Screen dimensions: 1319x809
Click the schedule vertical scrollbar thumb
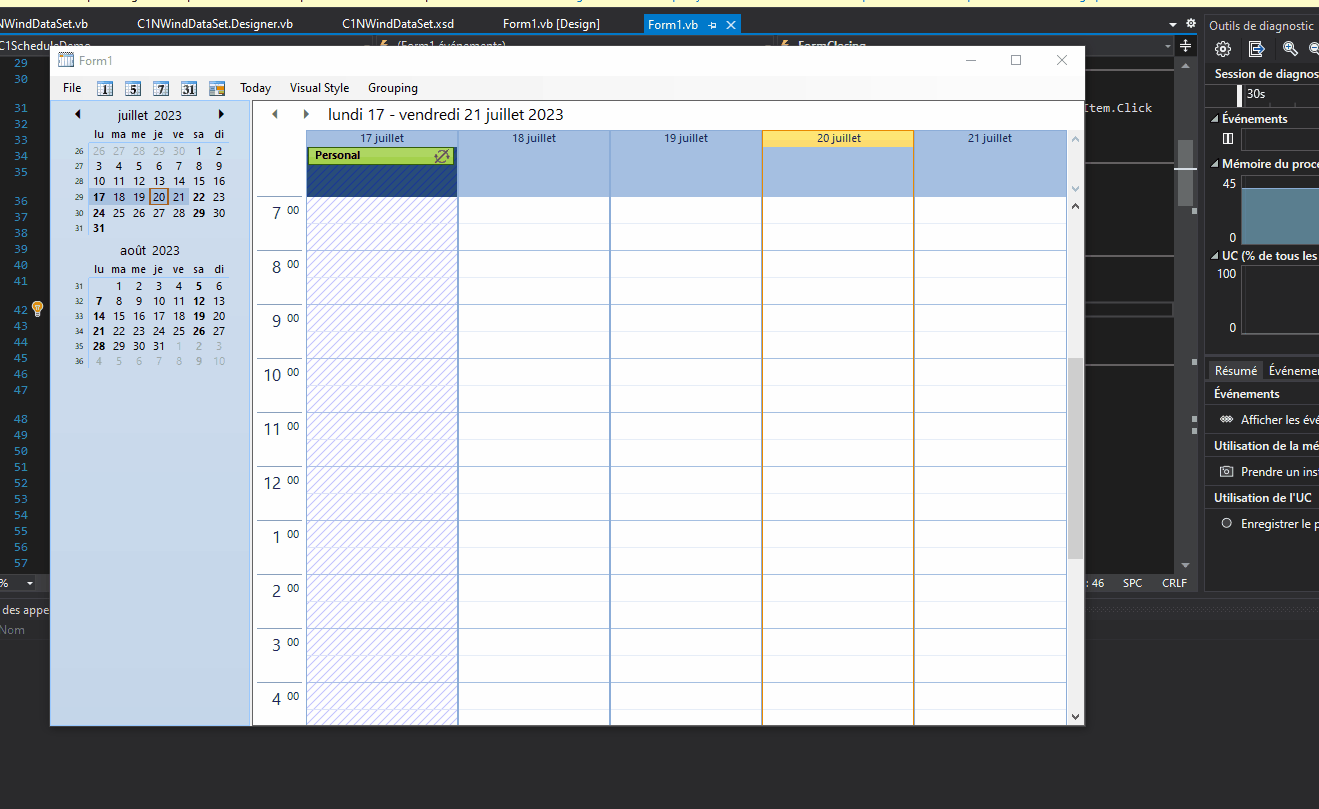[1076, 458]
